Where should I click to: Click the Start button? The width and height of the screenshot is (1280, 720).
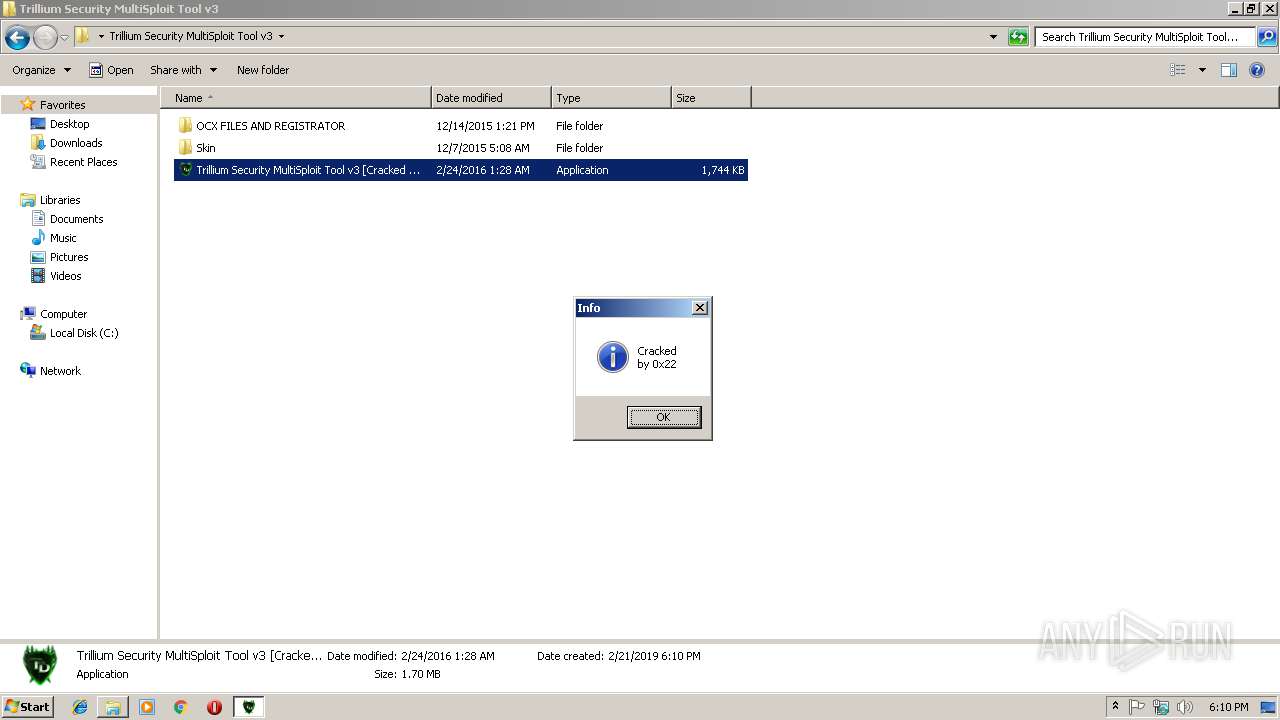[28, 707]
